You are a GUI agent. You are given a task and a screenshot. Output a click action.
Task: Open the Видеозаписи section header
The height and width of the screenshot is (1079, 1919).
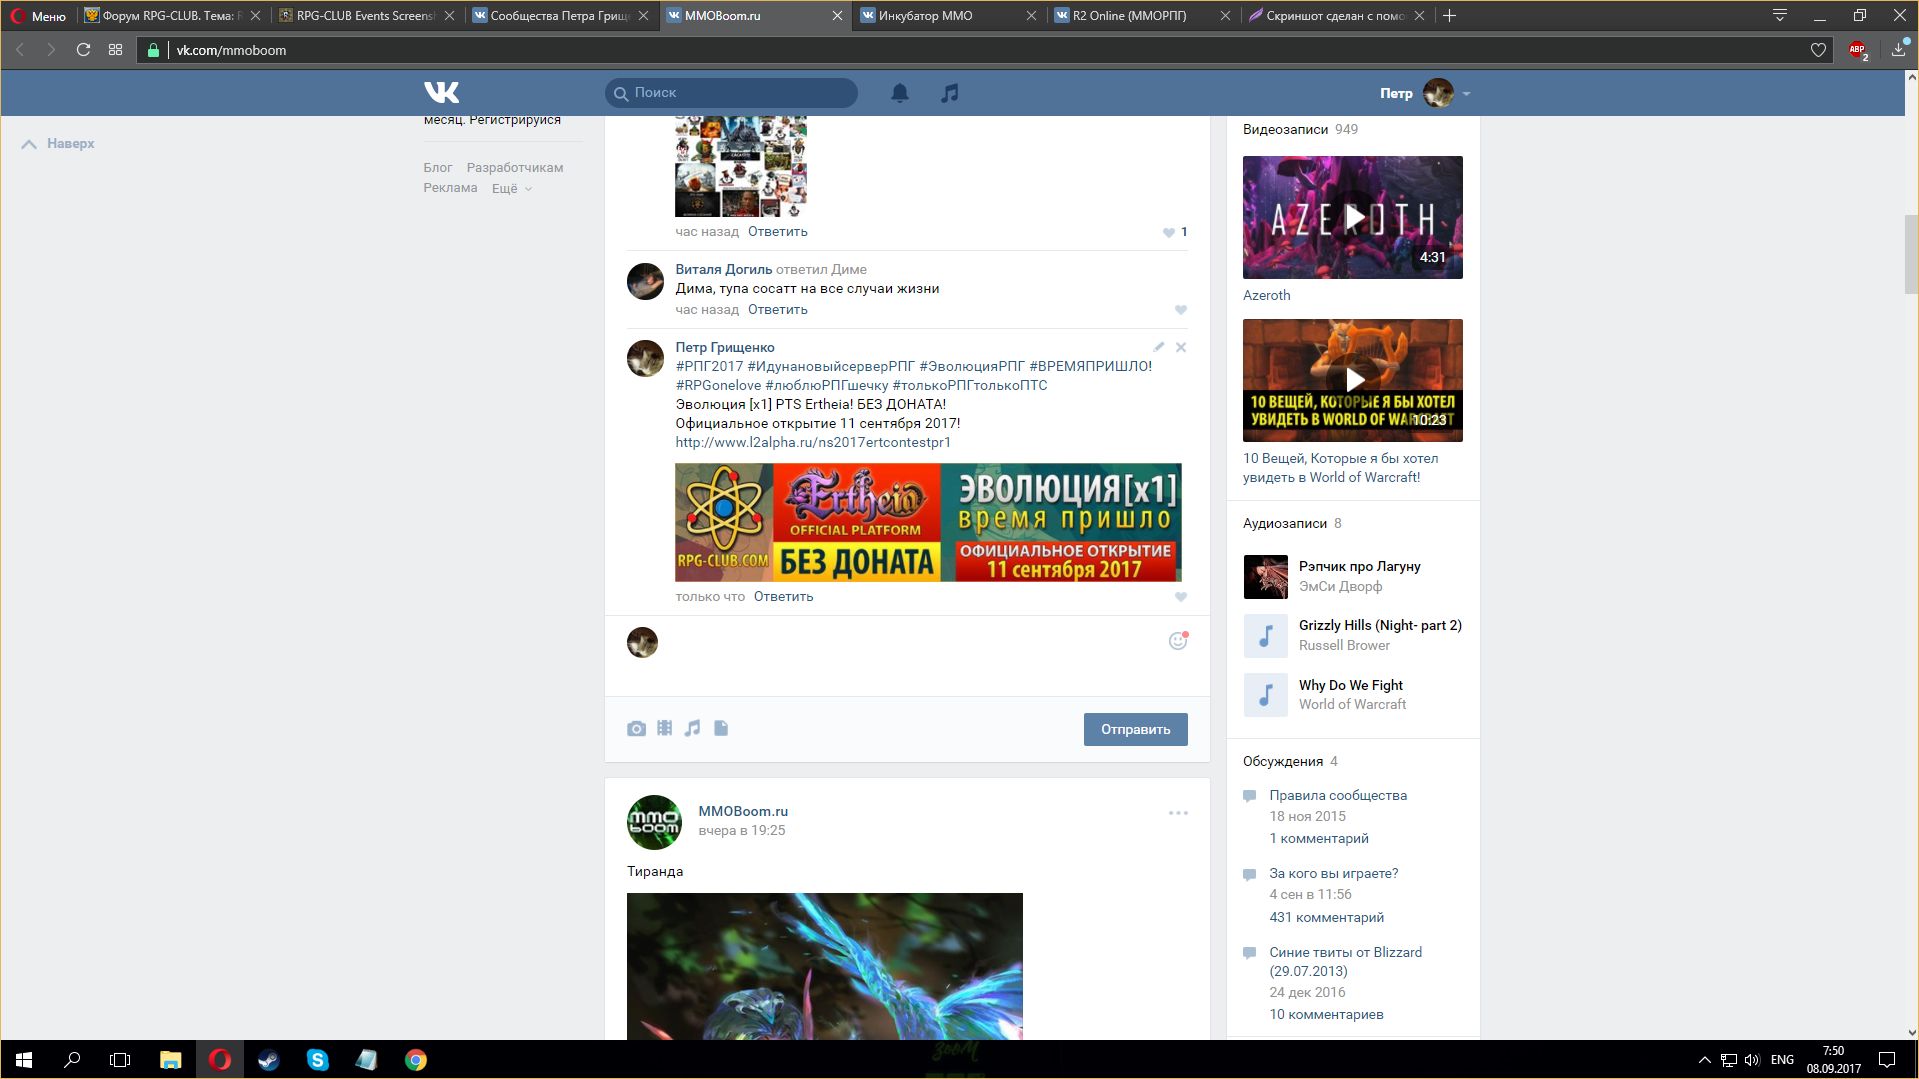[1285, 130]
